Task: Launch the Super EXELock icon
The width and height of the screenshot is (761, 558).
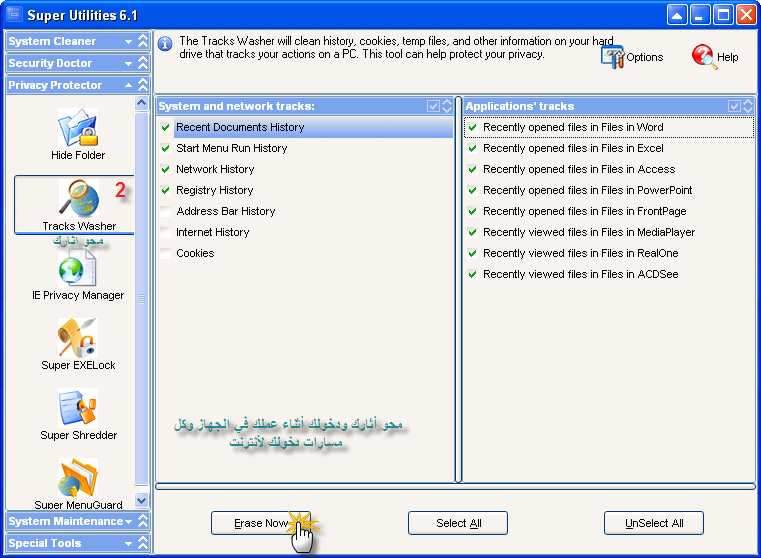Action: [78, 338]
